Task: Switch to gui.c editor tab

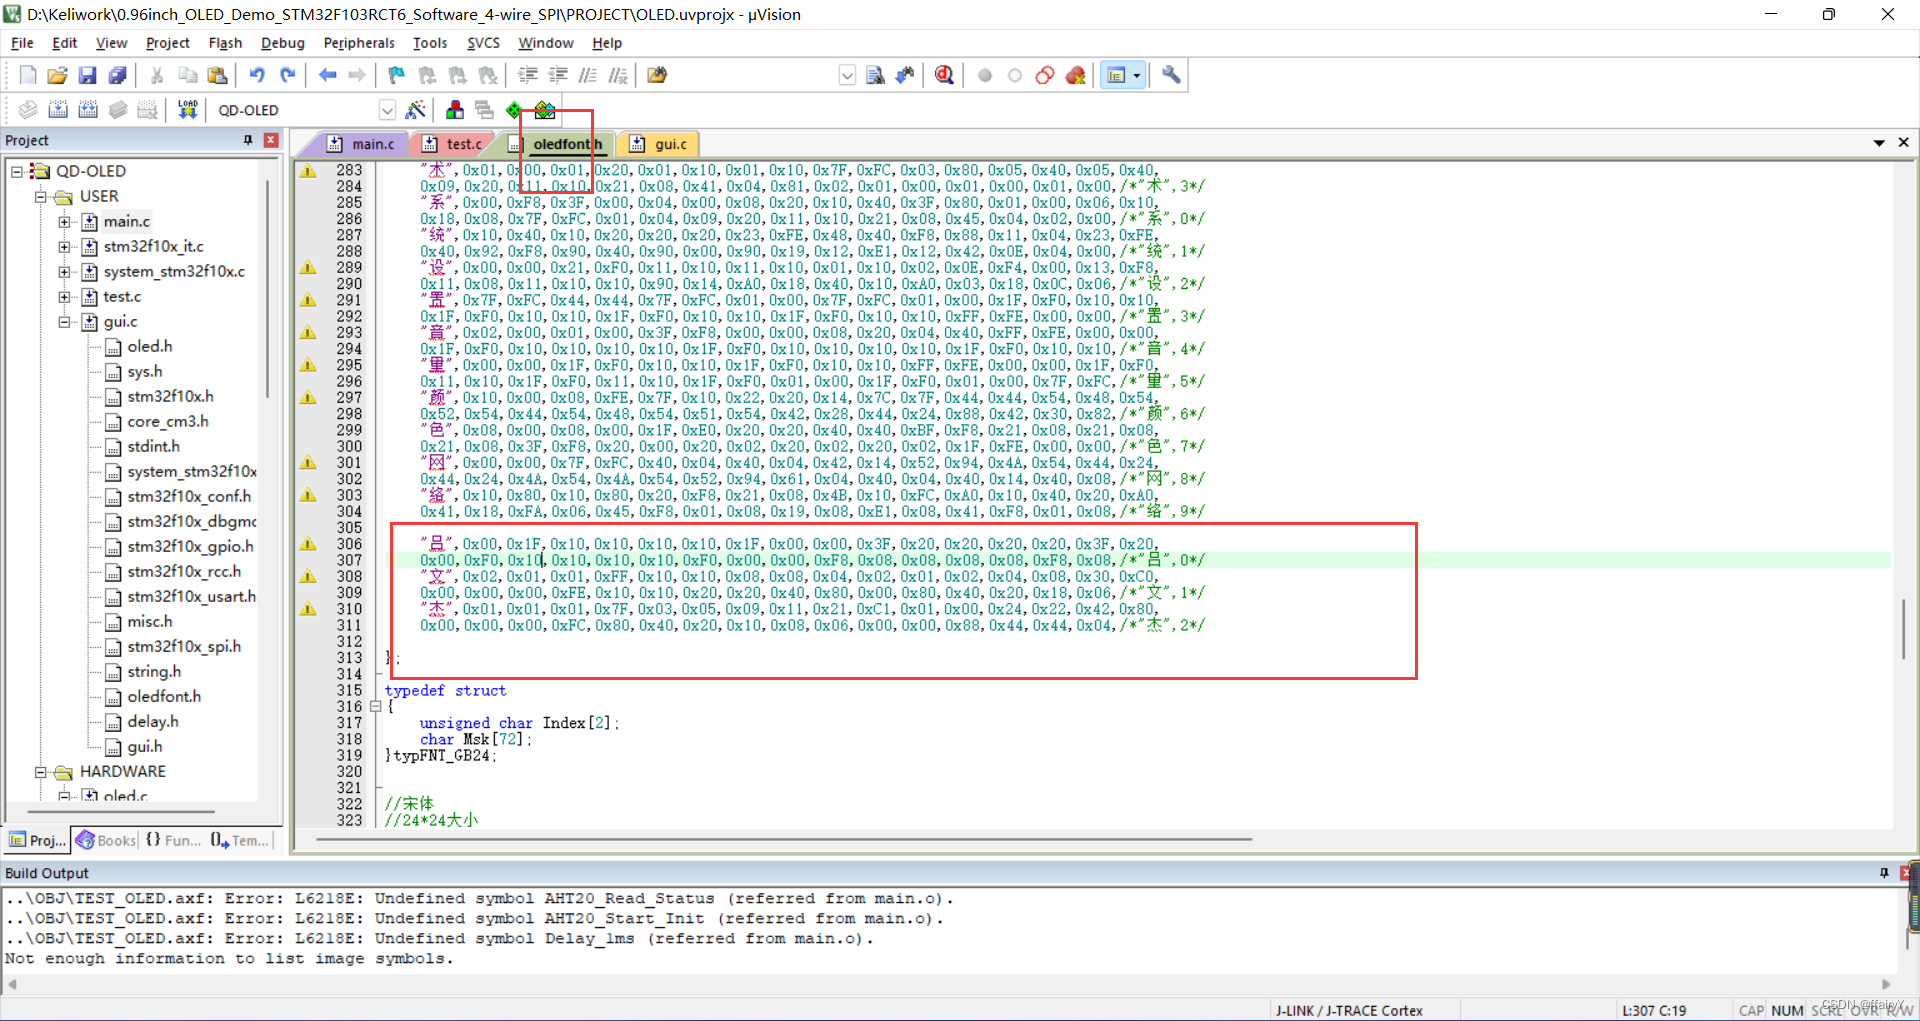Action: pyautogui.click(x=658, y=144)
